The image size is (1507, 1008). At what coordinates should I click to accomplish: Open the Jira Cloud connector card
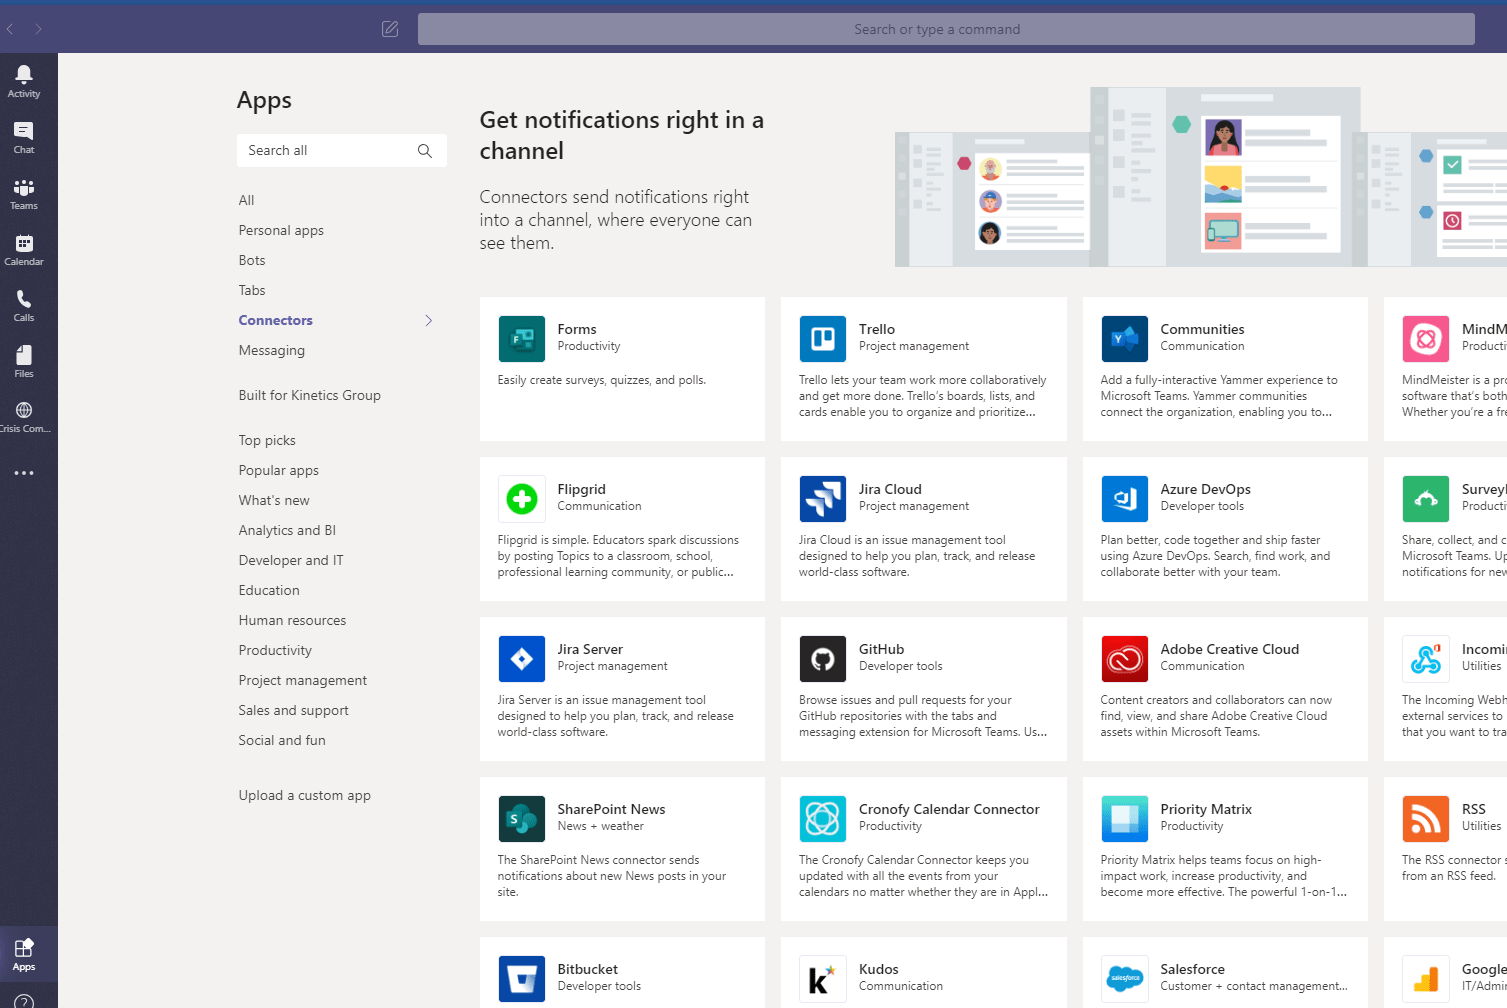click(923, 529)
